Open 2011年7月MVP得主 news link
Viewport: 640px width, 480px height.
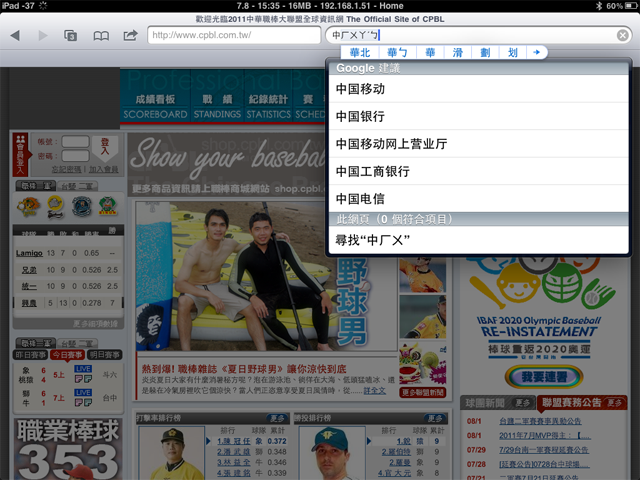point(545,436)
